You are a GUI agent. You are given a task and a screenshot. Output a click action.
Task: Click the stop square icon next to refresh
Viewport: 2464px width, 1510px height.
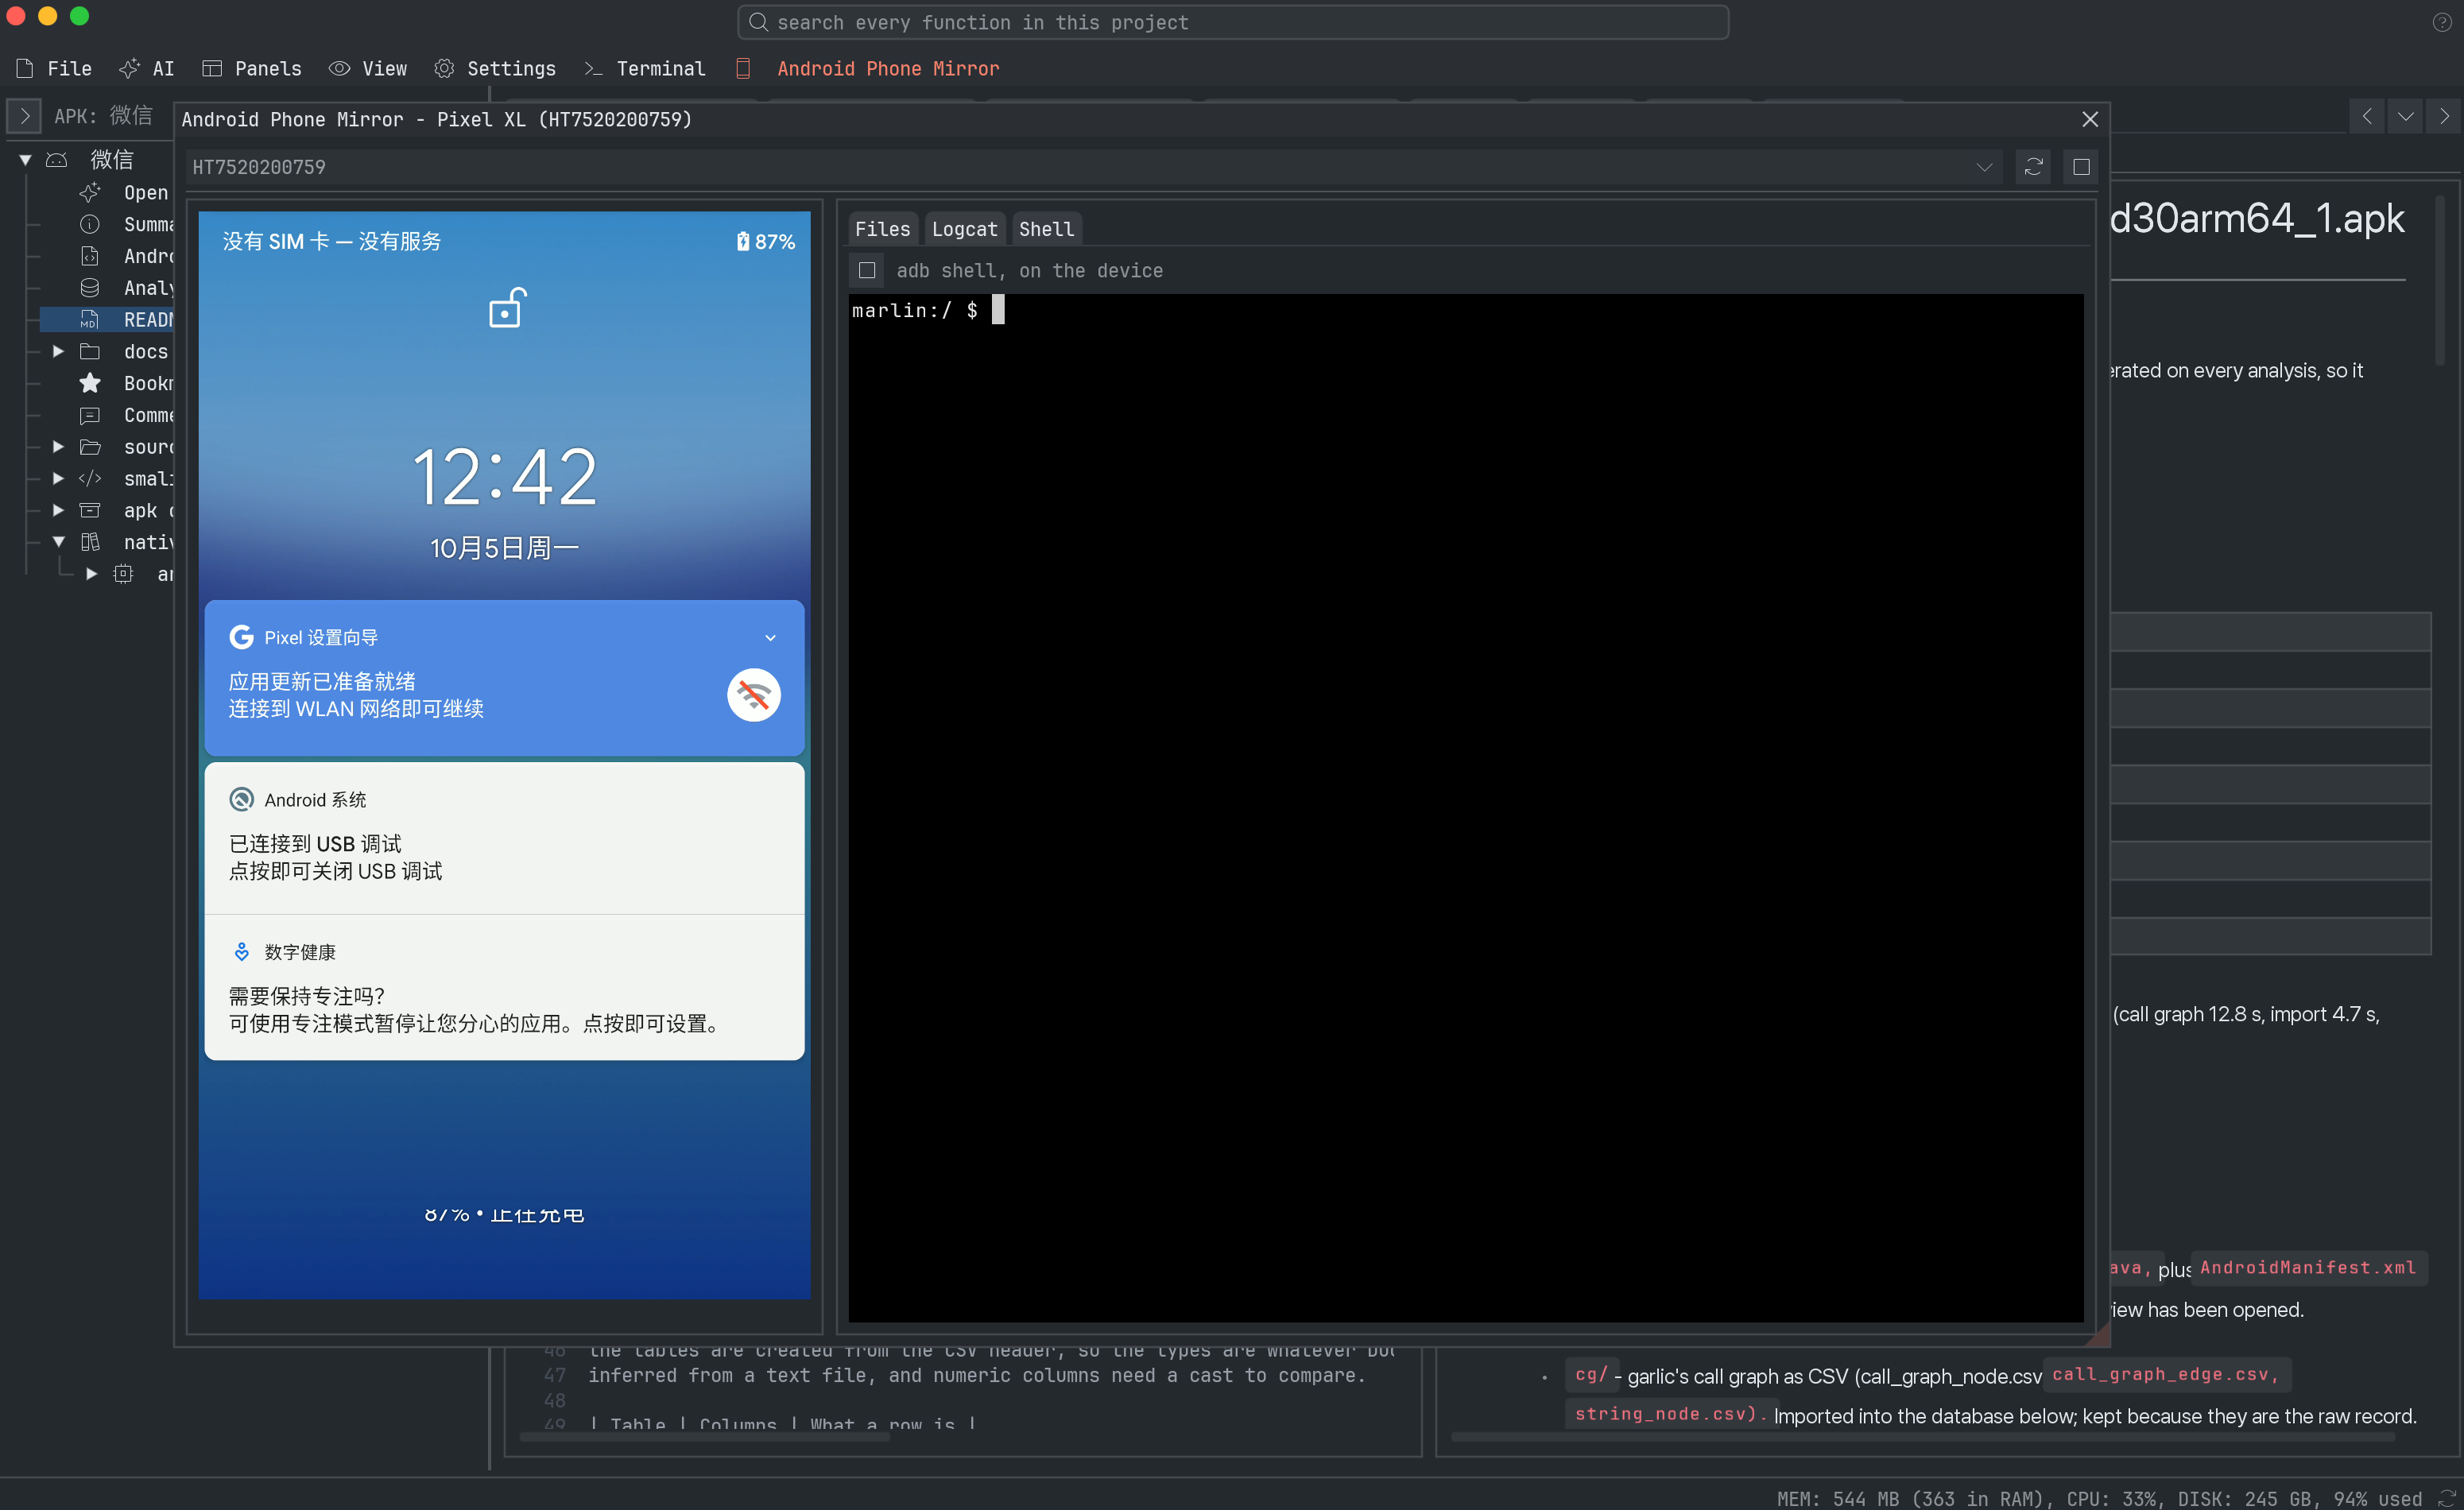click(2081, 167)
